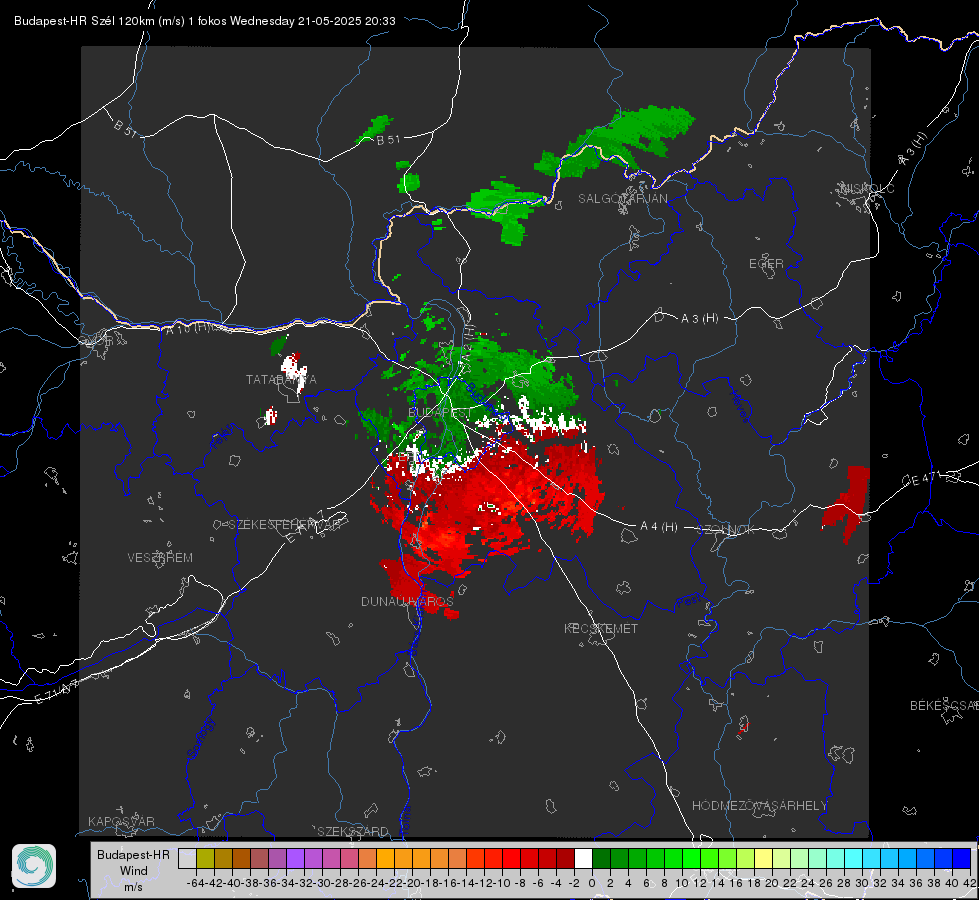Image resolution: width=979 pixels, height=900 pixels.
Task: Click the swirl logo icon beside the legend
Action: pos(34,866)
